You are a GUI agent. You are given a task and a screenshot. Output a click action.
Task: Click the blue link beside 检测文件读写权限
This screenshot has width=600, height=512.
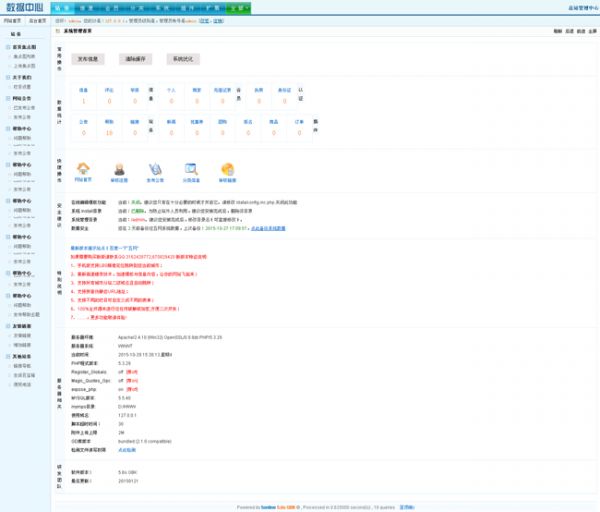pos(127,450)
